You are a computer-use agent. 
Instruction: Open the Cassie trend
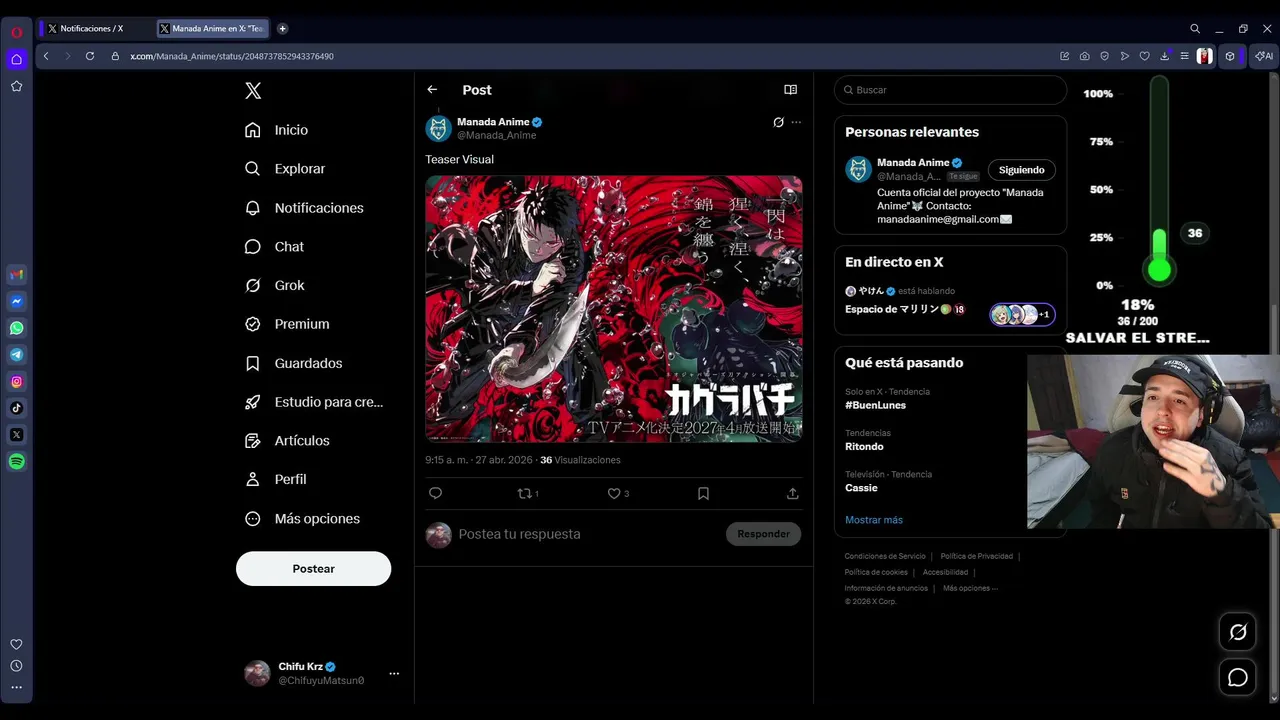[x=861, y=488]
